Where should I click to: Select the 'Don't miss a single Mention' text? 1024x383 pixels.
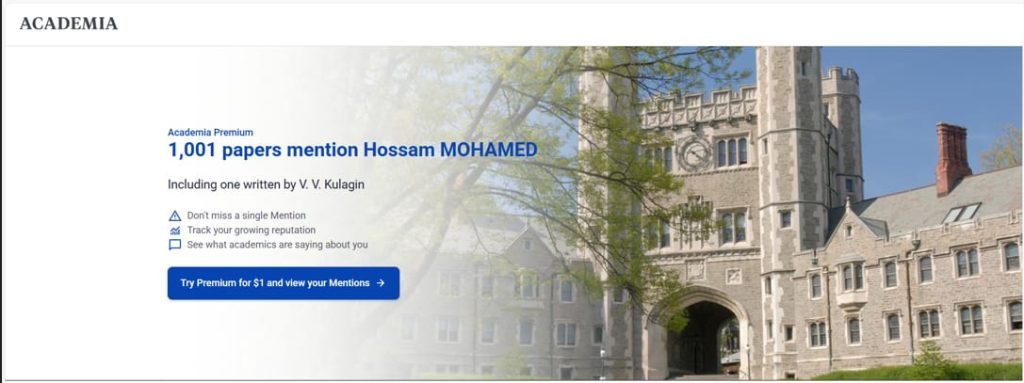246,216
